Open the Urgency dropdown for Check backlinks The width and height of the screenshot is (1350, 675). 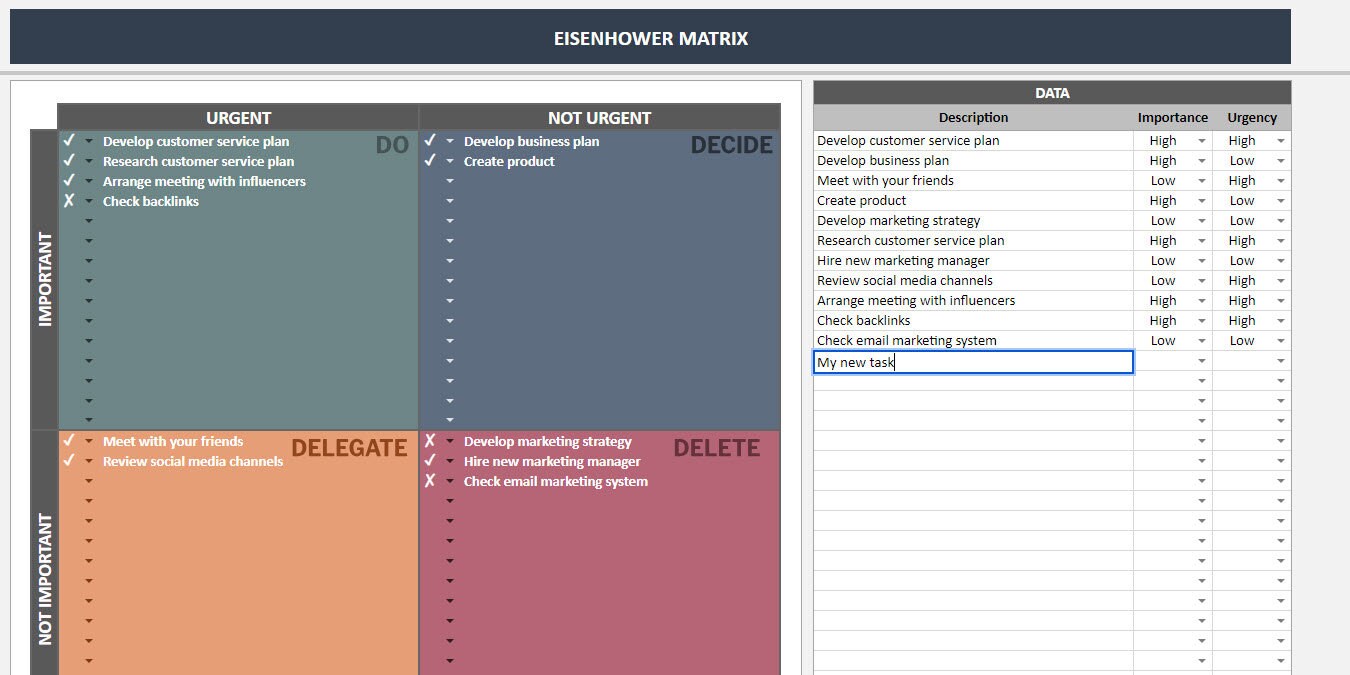[x=1280, y=320]
